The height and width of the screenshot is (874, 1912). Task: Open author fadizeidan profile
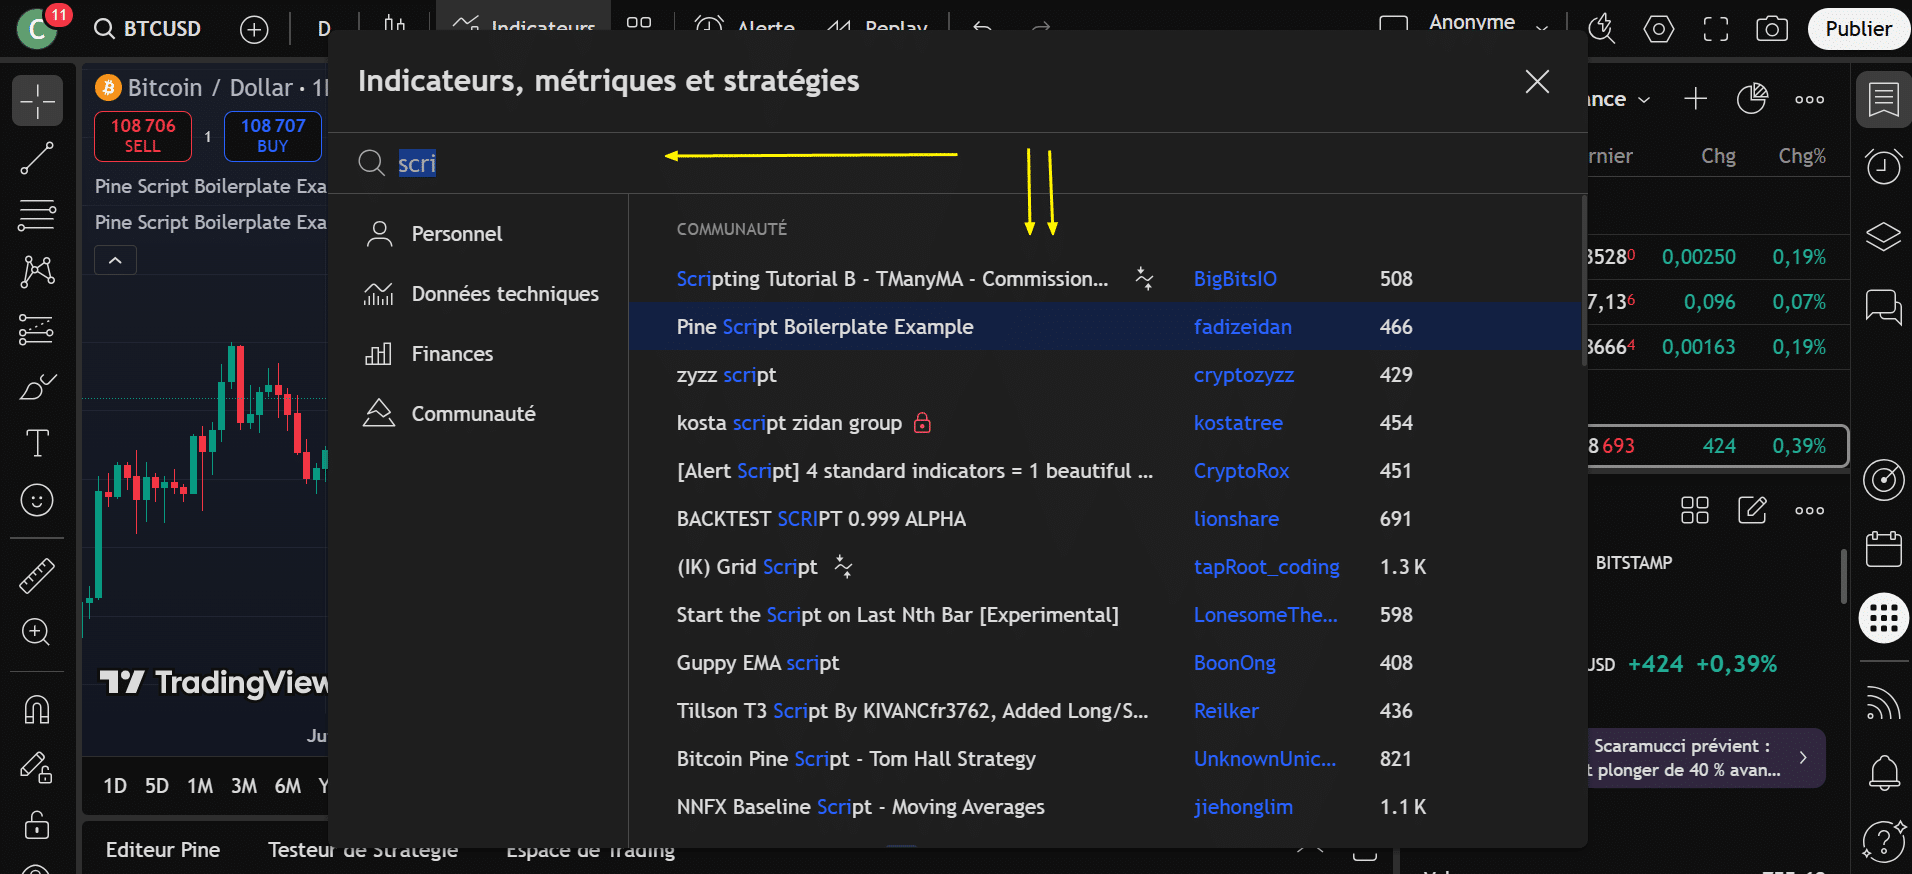(x=1242, y=327)
